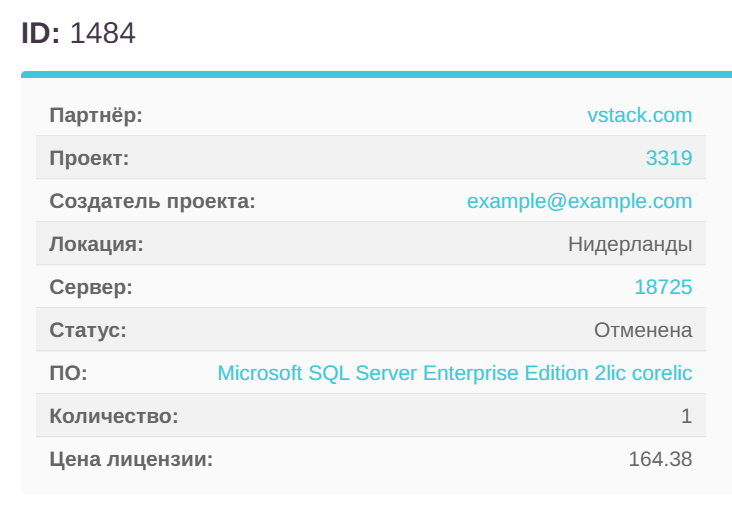Click the "Сервер:" label
The image size is (732, 510).
91,287
